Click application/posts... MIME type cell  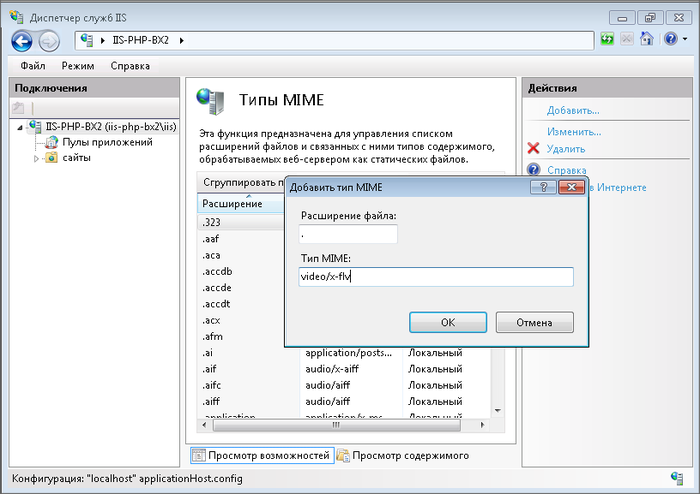point(348,353)
